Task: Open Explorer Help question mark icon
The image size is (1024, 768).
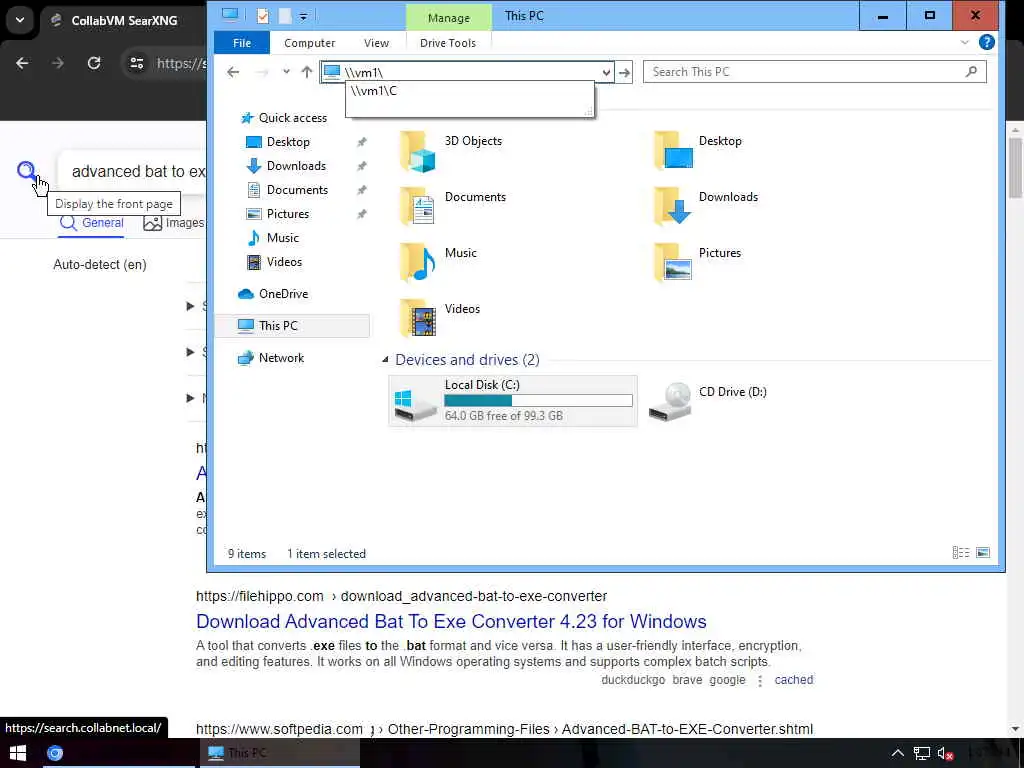Action: pos(986,42)
